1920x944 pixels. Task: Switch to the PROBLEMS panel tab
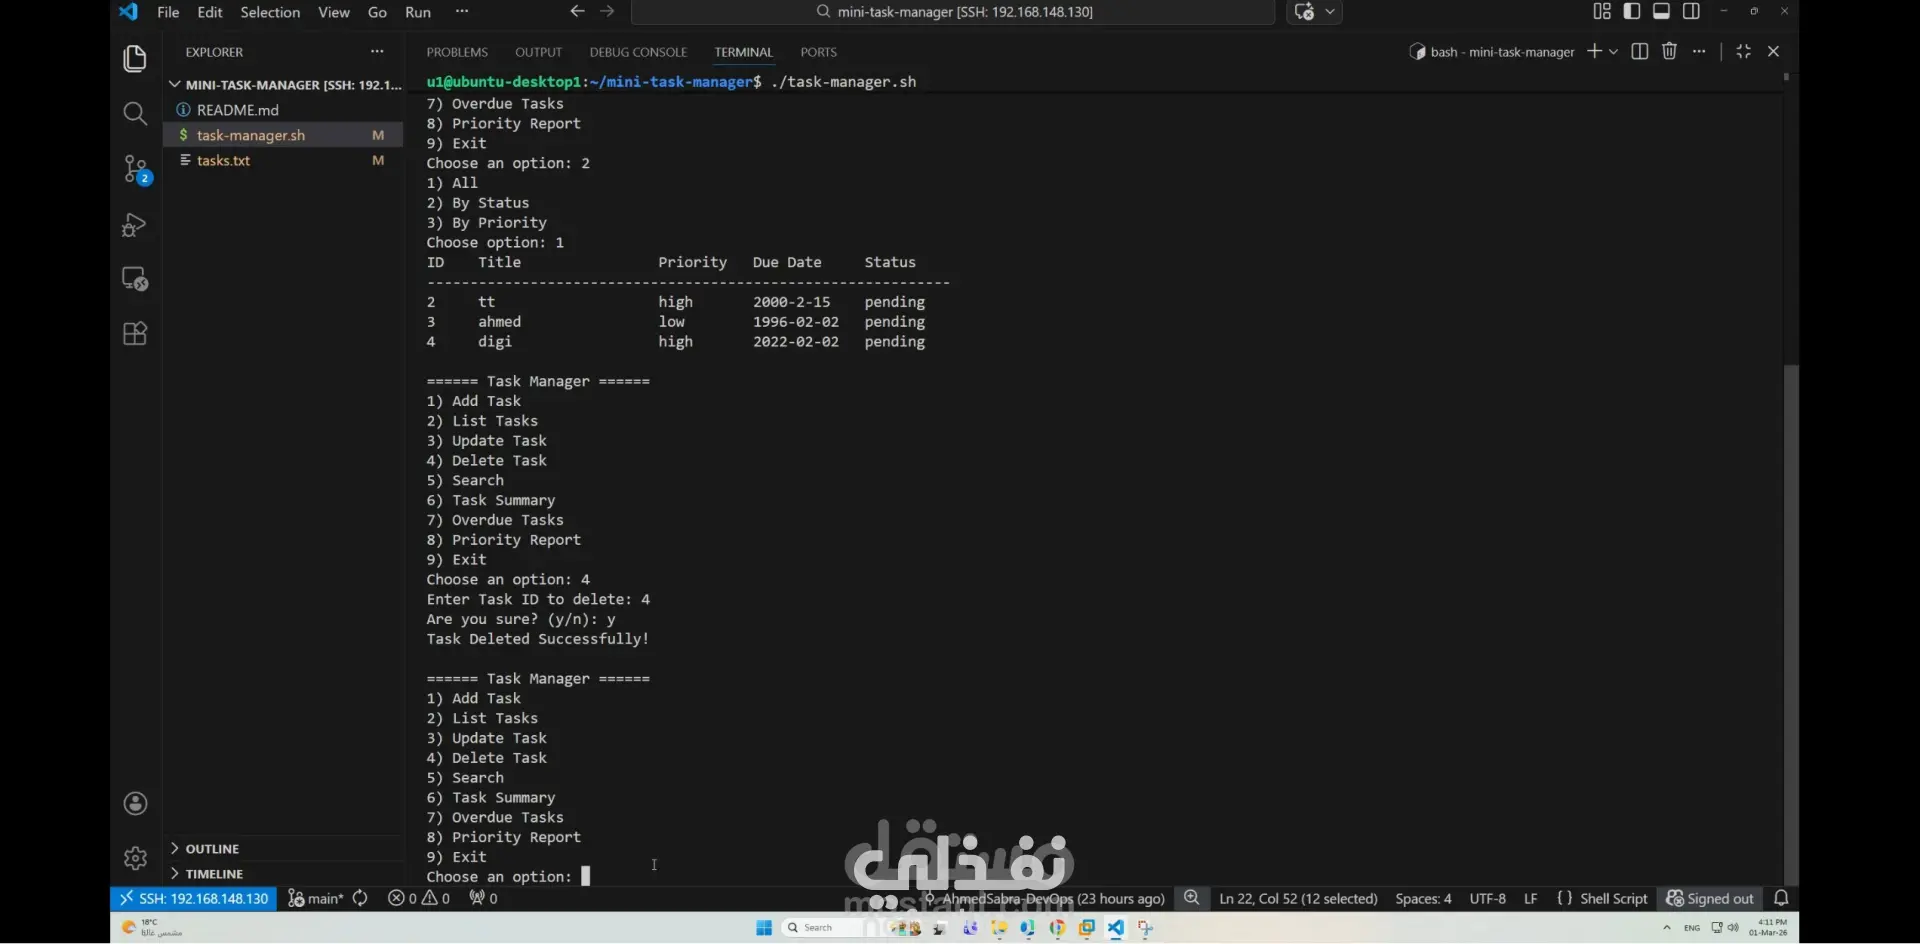click(x=457, y=52)
